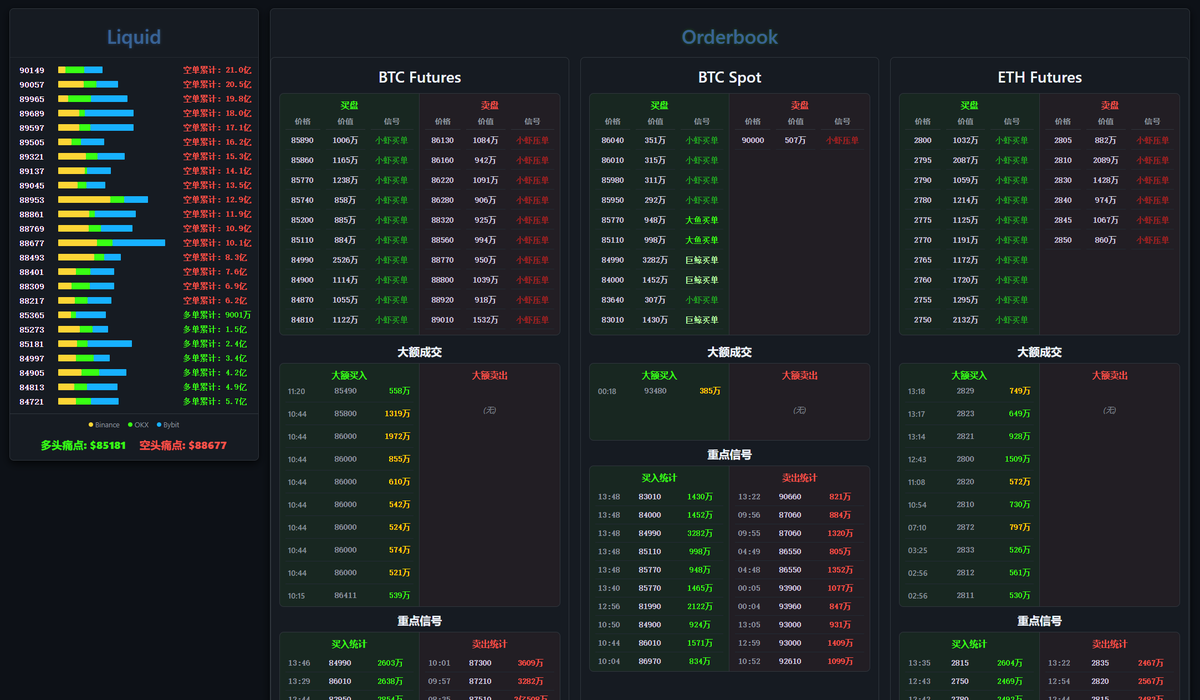This screenshot has height=700, width=1200.
Task: Click trade price 86411 in BTC Futures
Action: coord(345,595)
